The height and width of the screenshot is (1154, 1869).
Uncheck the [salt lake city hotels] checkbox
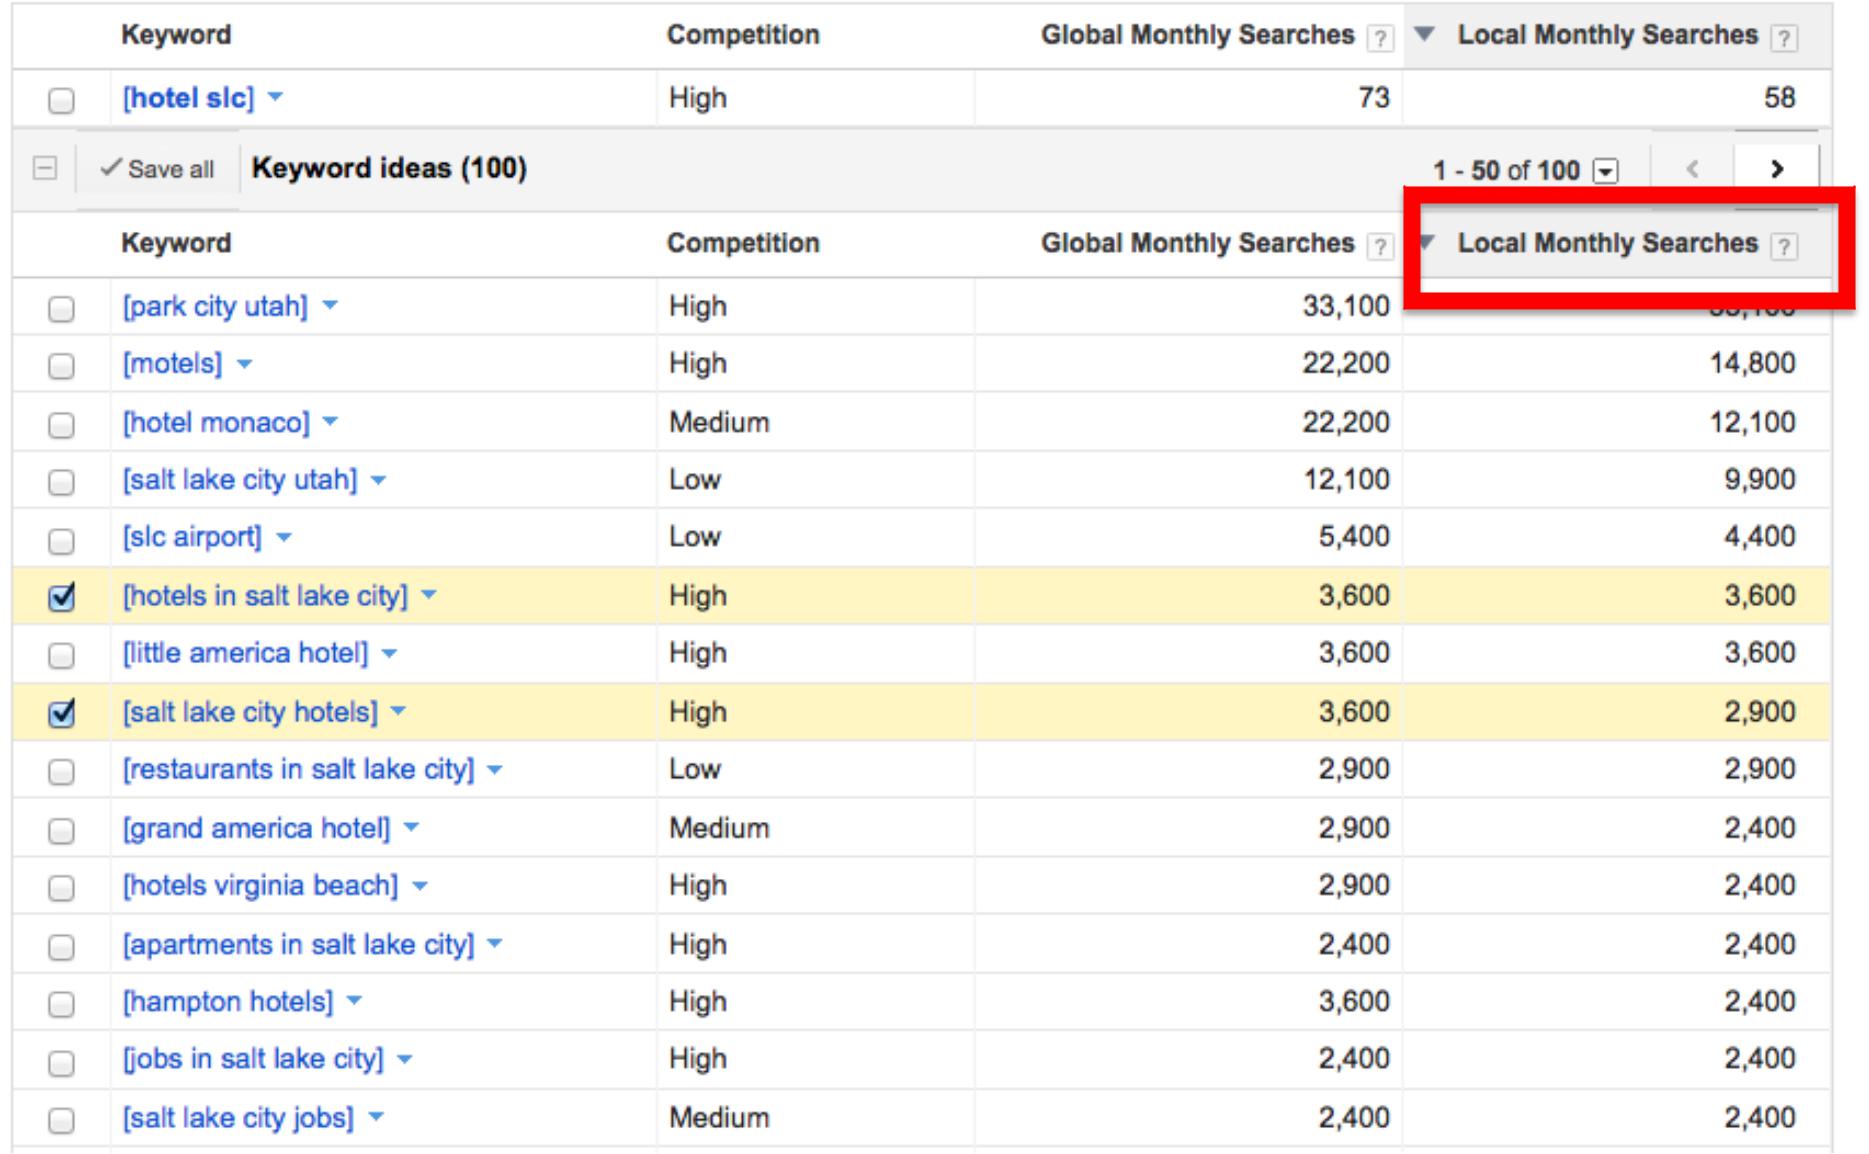61,713
